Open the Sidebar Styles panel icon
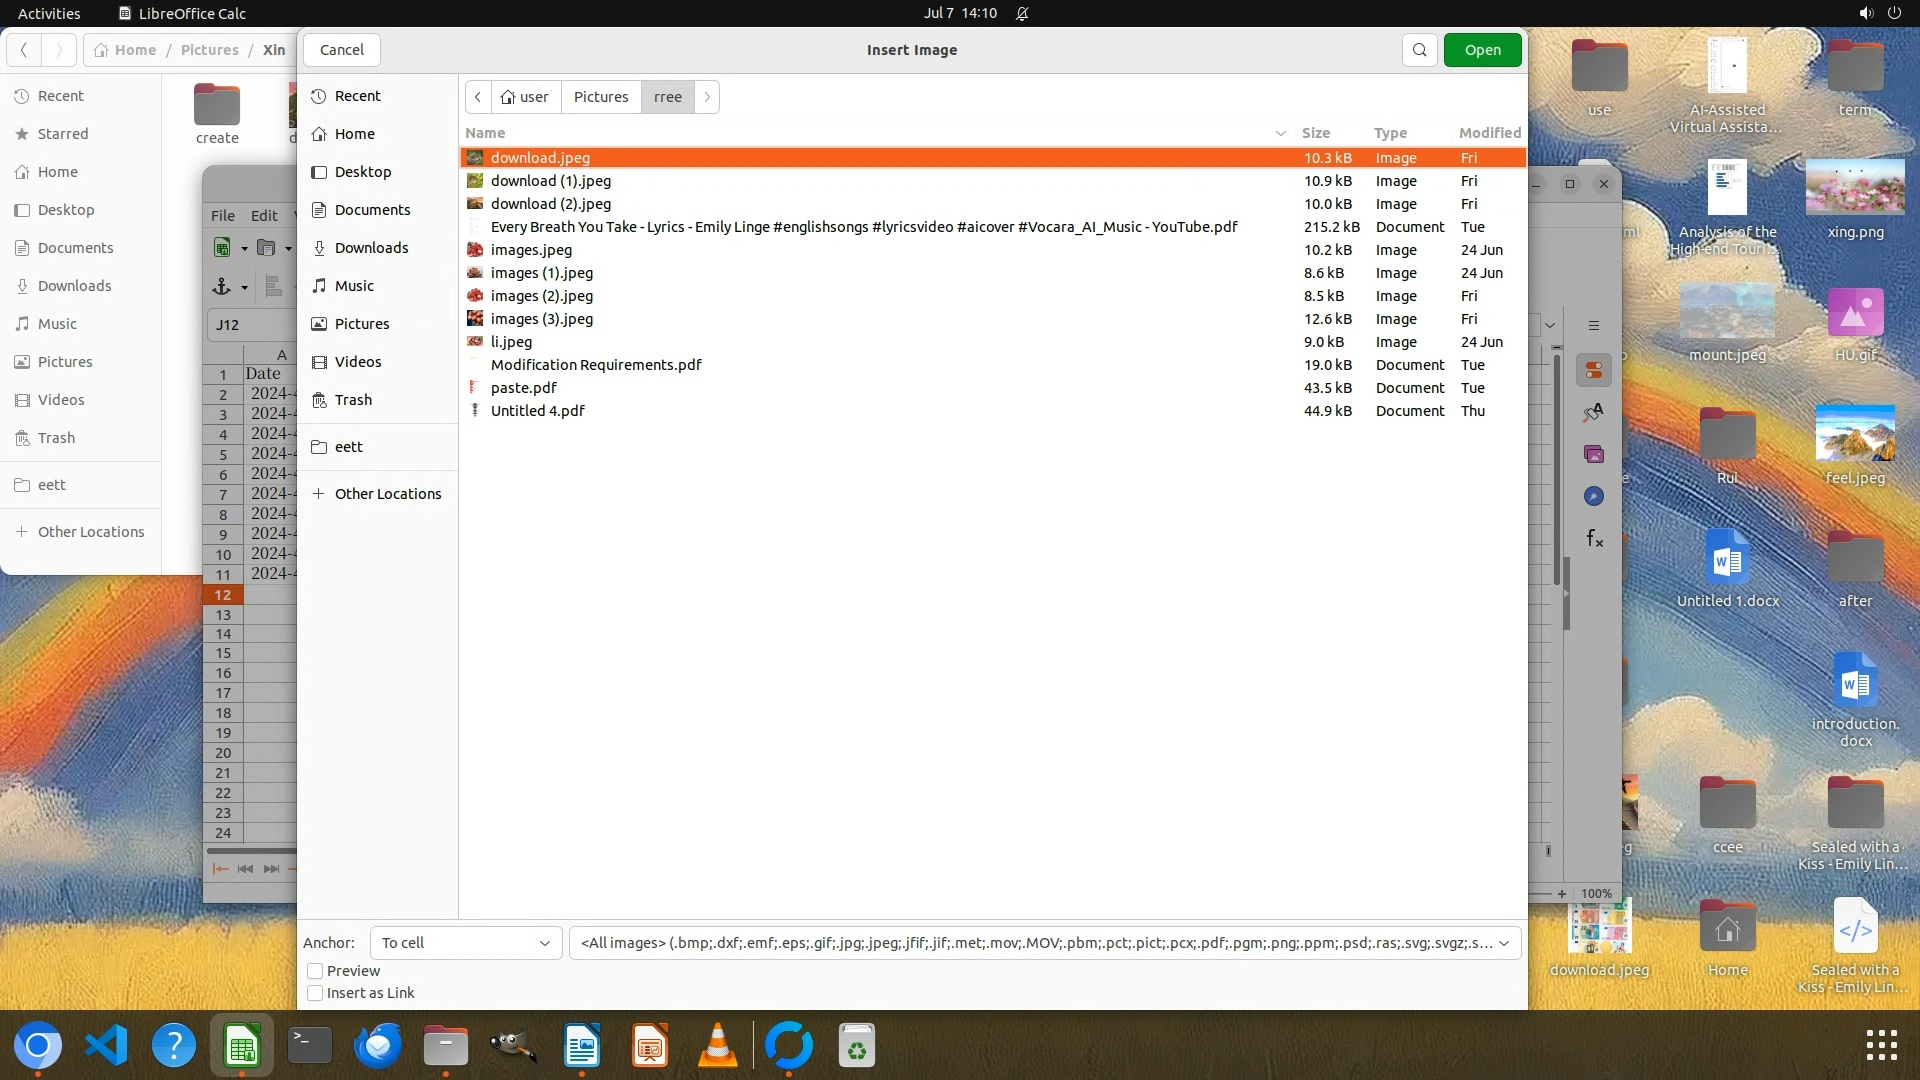Screen dimensions: 1920x1080 1594,412
